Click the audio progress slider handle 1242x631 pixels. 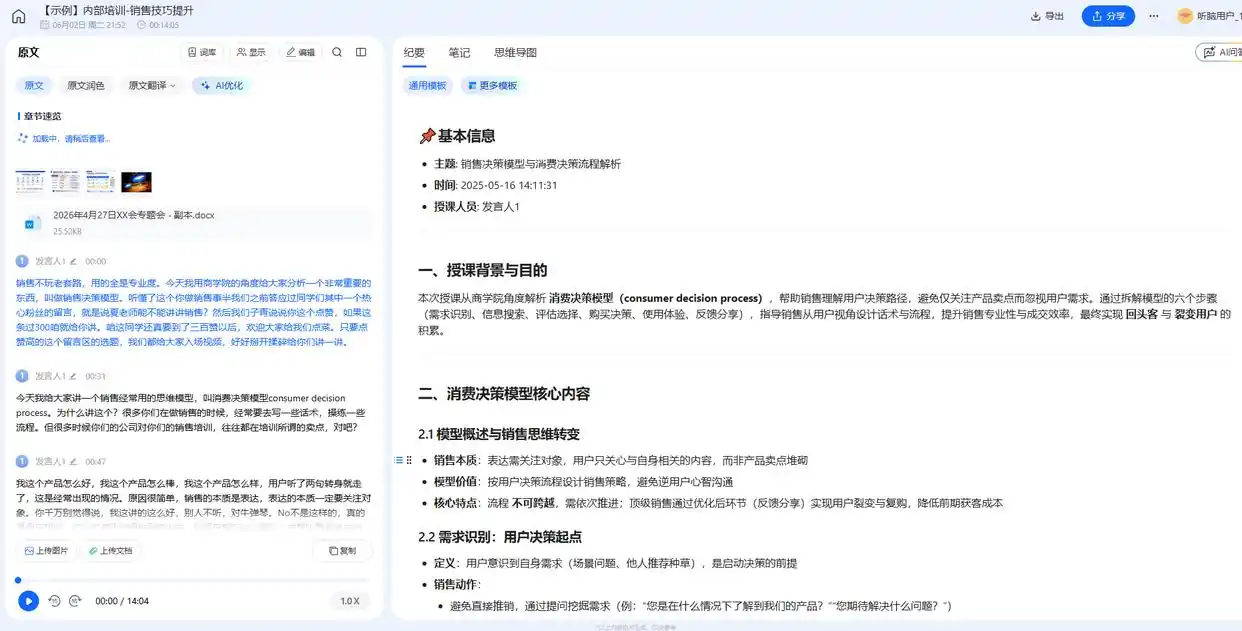(x=18, y=580)
